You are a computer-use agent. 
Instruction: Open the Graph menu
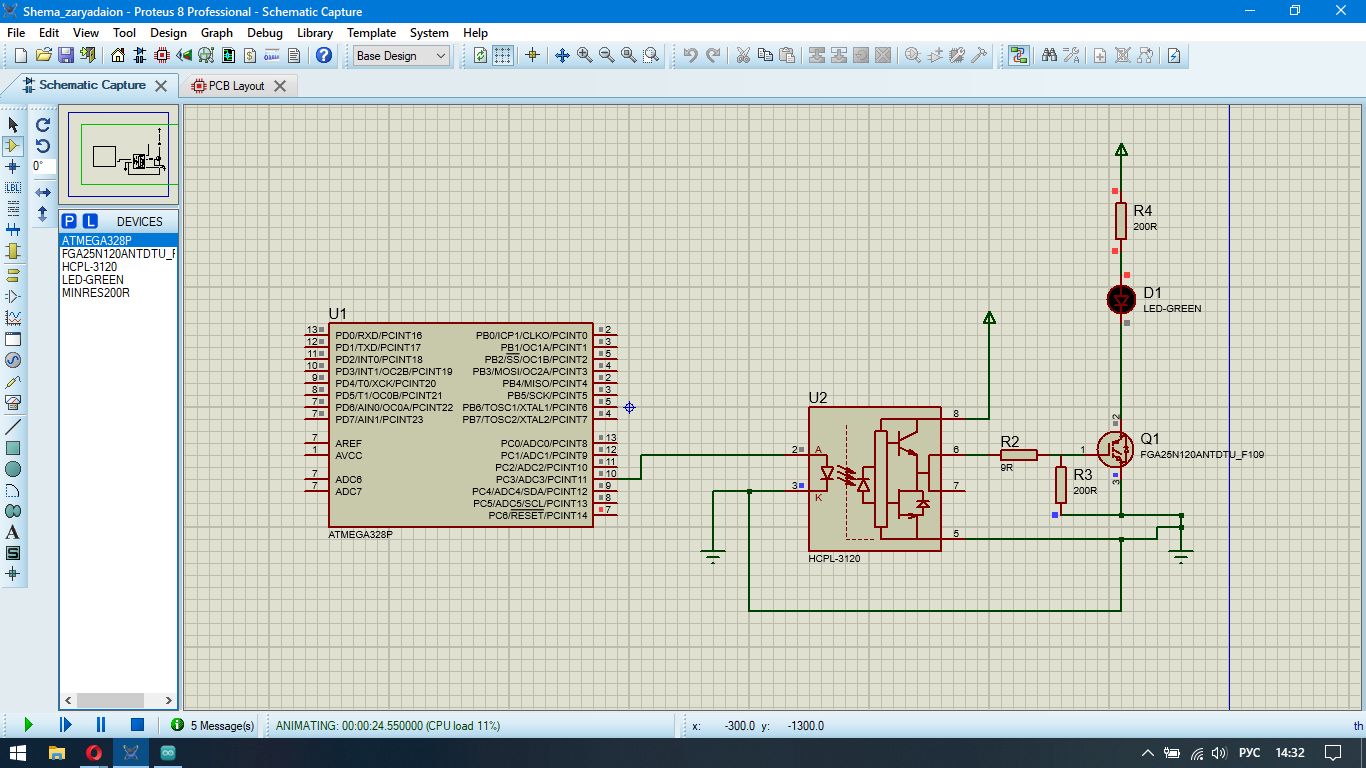point(217,33)
